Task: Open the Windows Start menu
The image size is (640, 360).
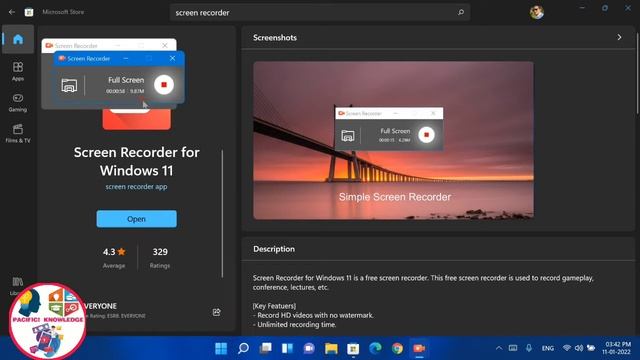Action: click(x=221, y=348)
